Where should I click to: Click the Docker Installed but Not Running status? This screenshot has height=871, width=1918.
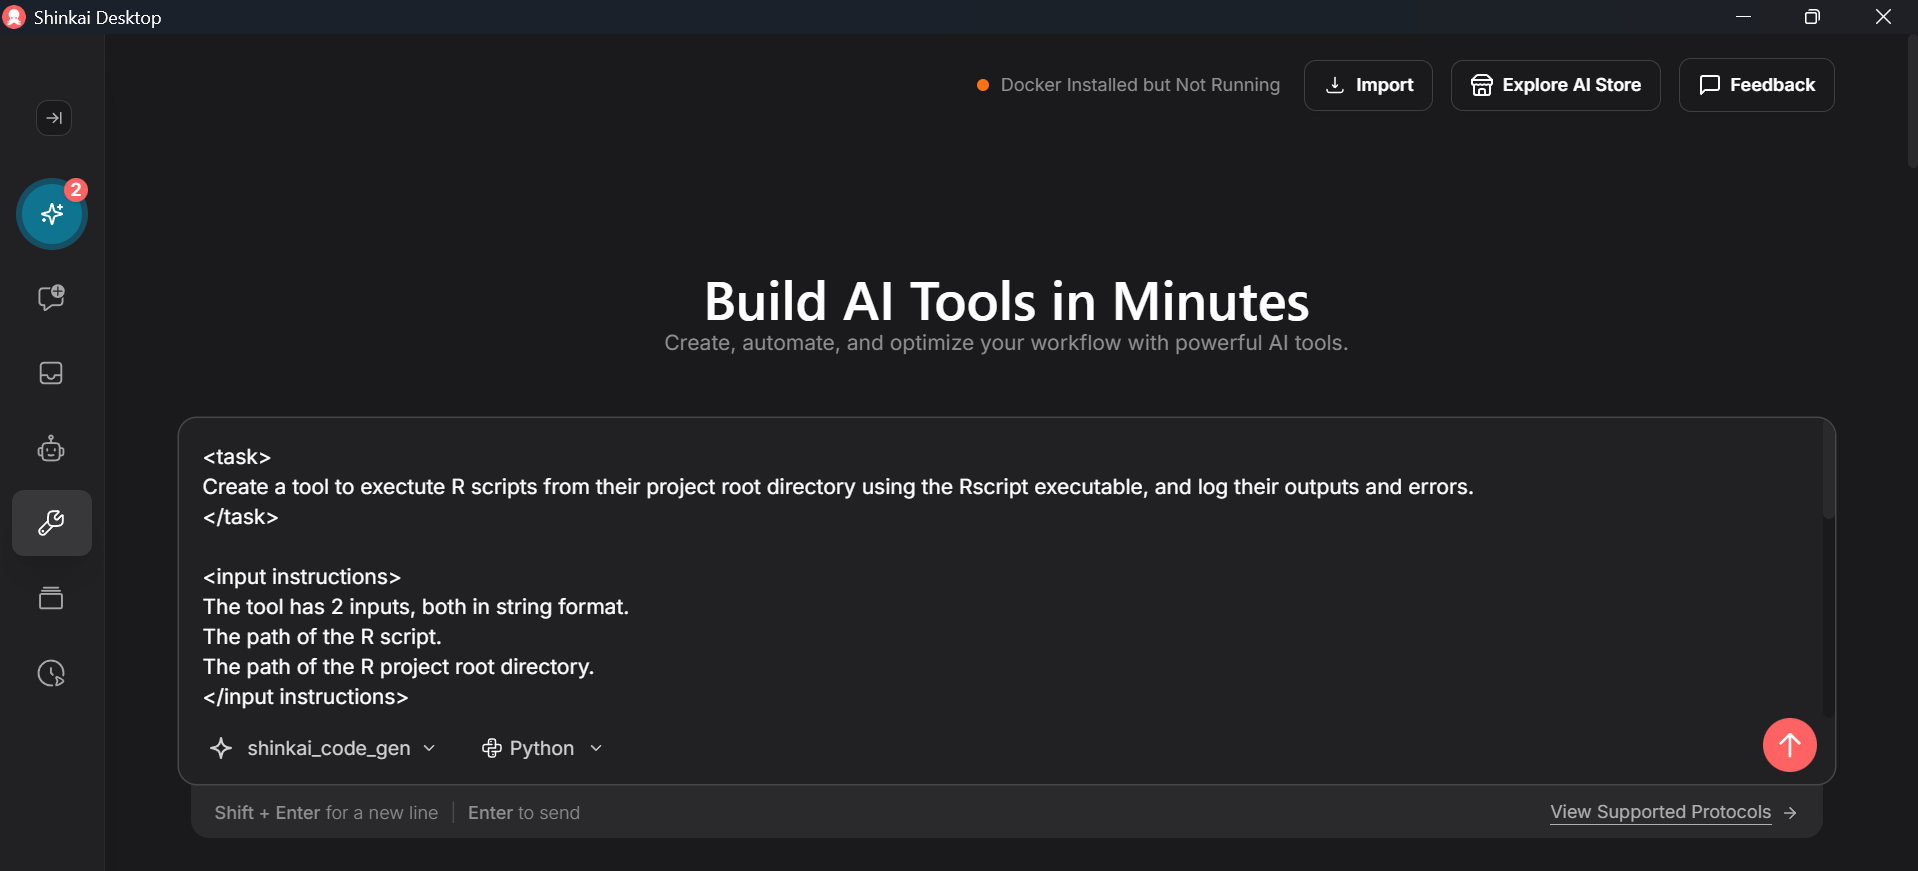tap(1128, 85)
